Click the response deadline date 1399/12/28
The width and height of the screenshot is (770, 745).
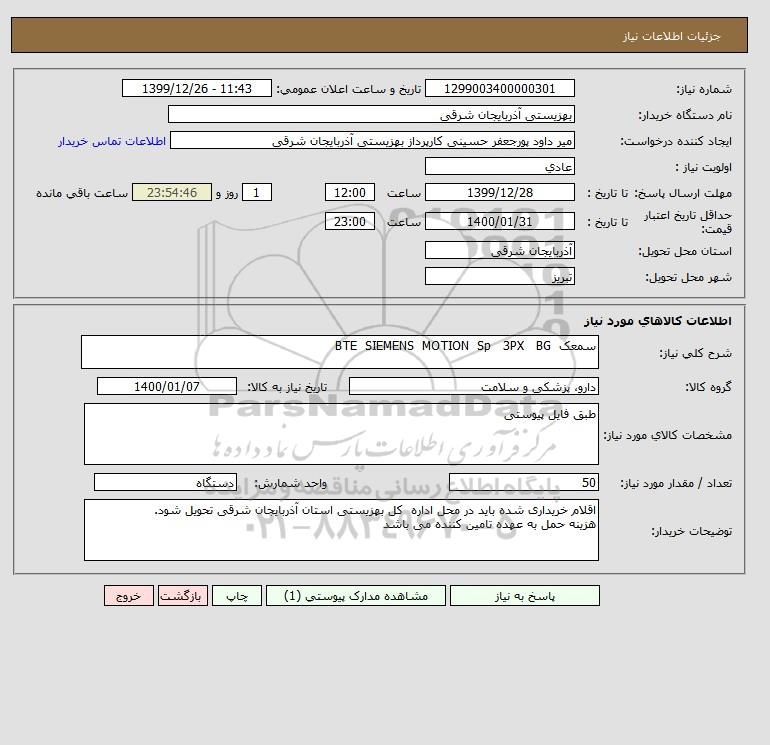pyautogui.click(x=499, y=193)
